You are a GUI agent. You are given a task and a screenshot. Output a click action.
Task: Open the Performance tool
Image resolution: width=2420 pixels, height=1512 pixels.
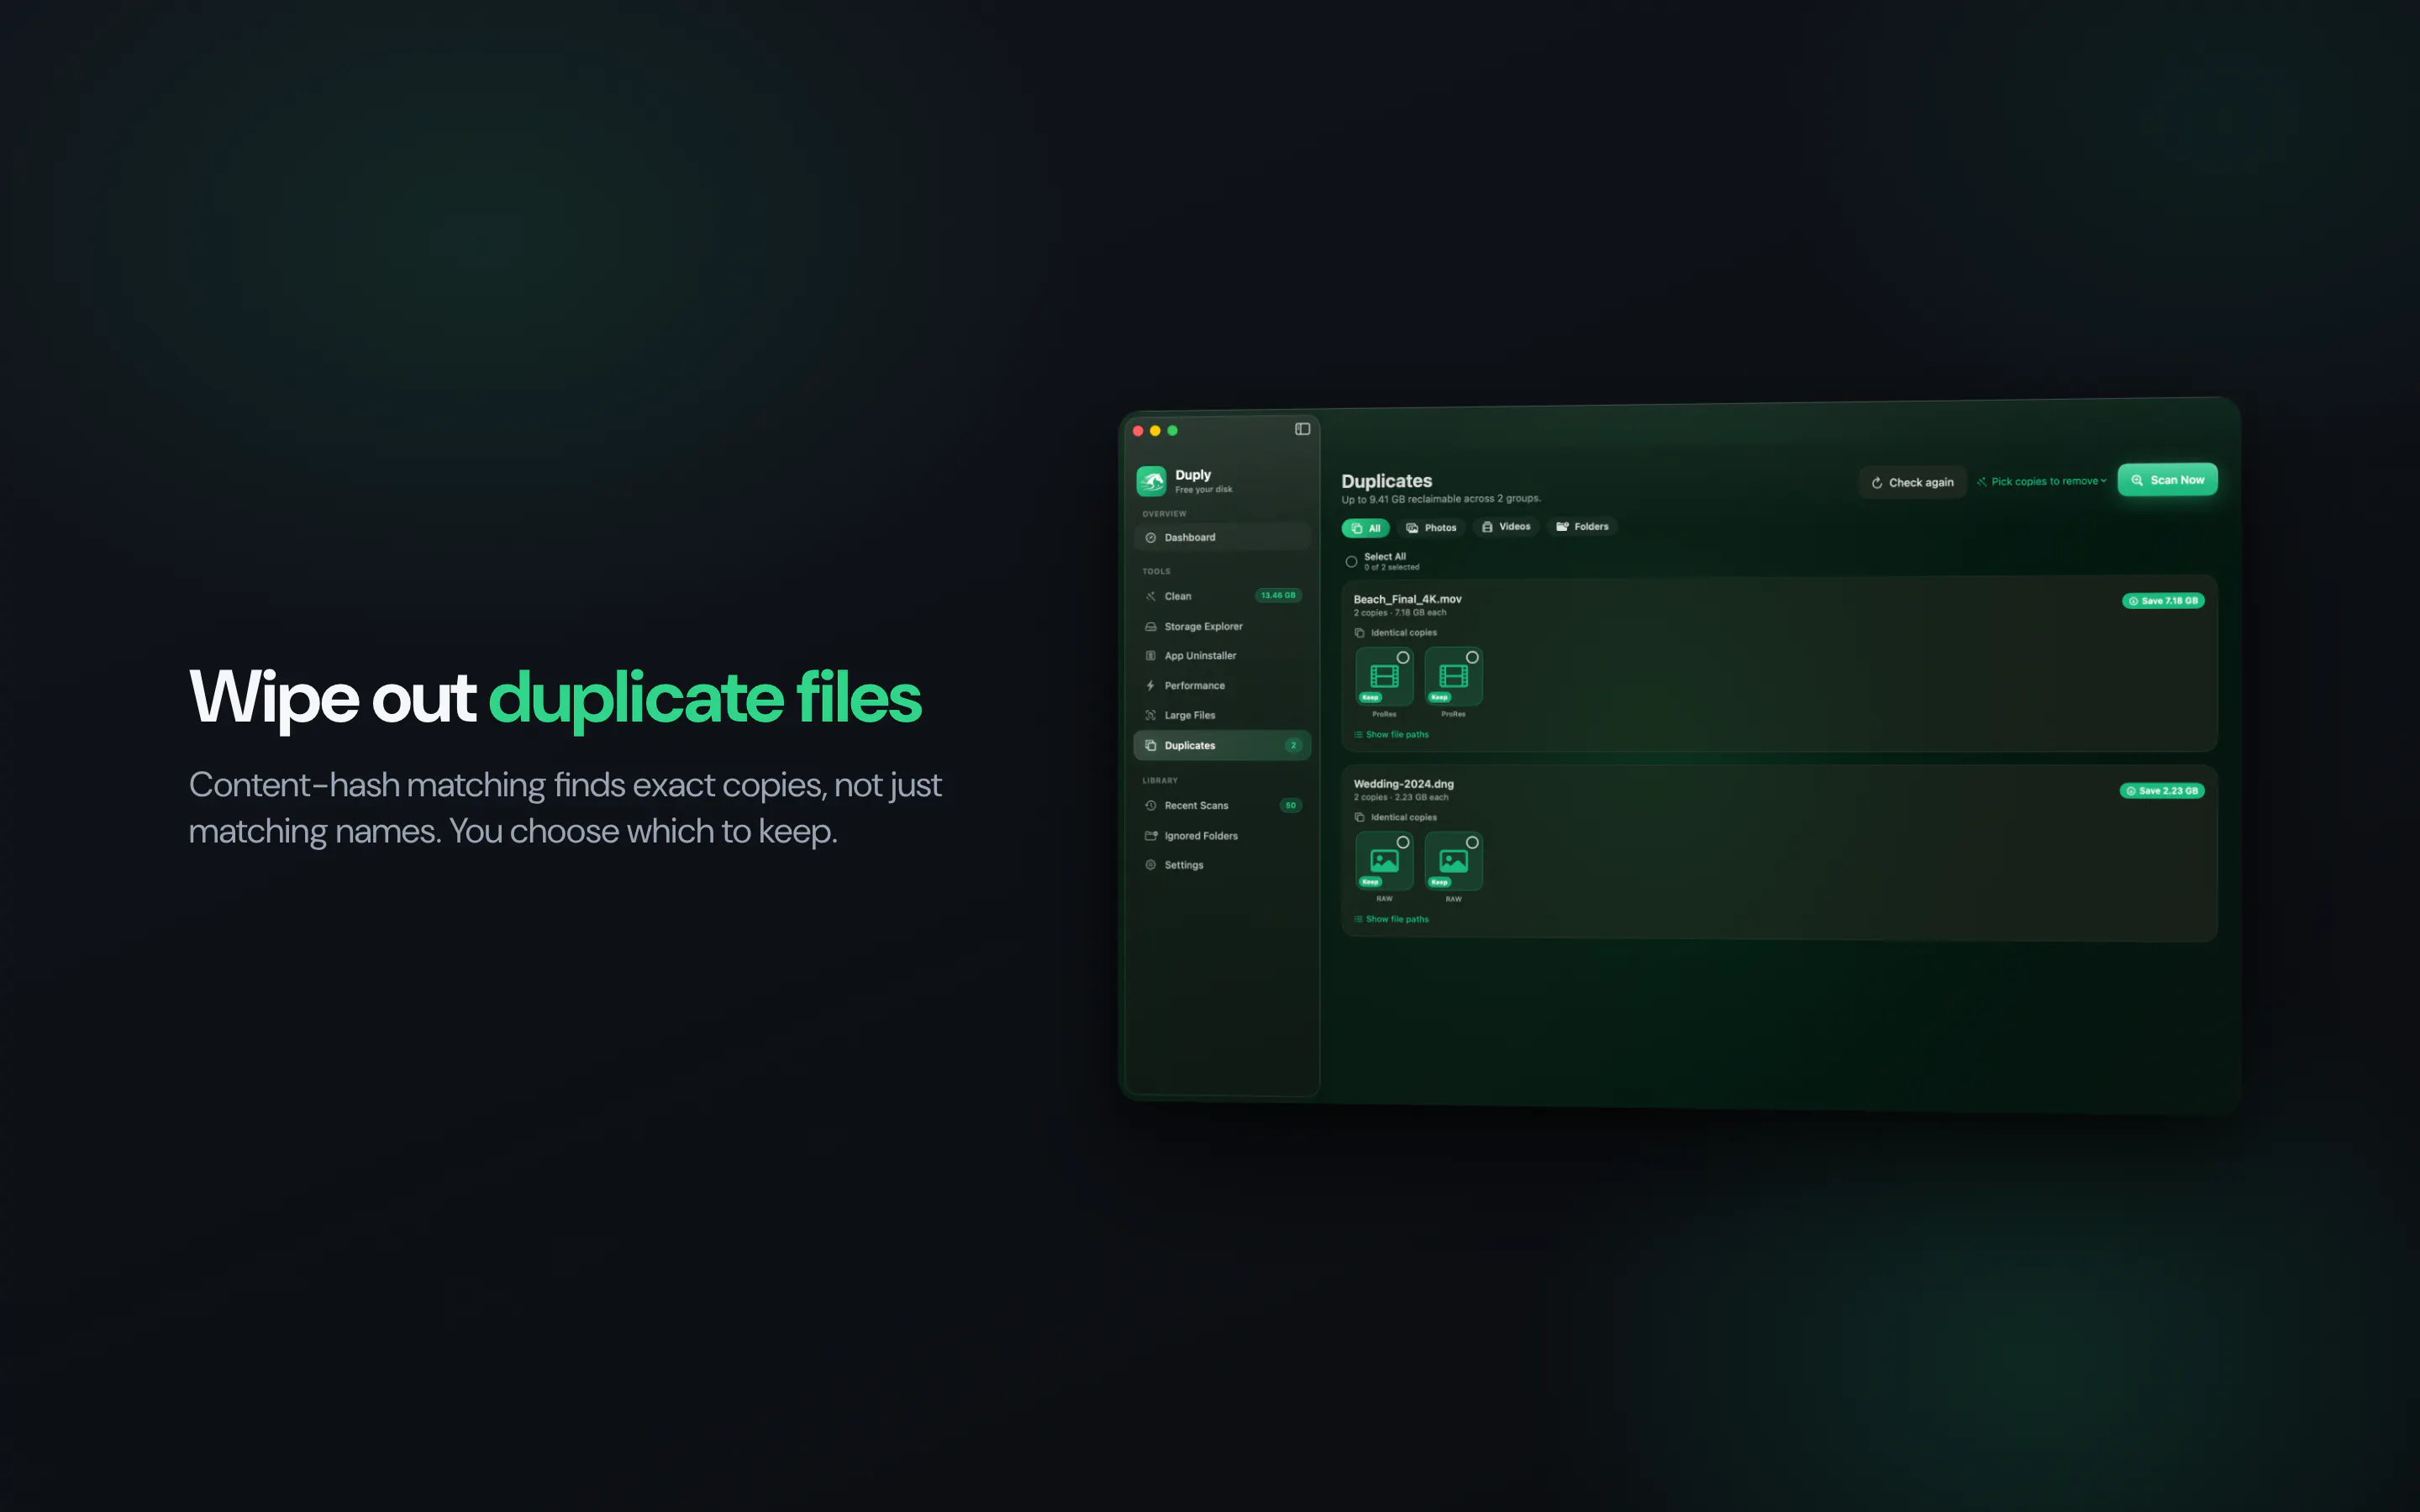(x=1222, y=686)
